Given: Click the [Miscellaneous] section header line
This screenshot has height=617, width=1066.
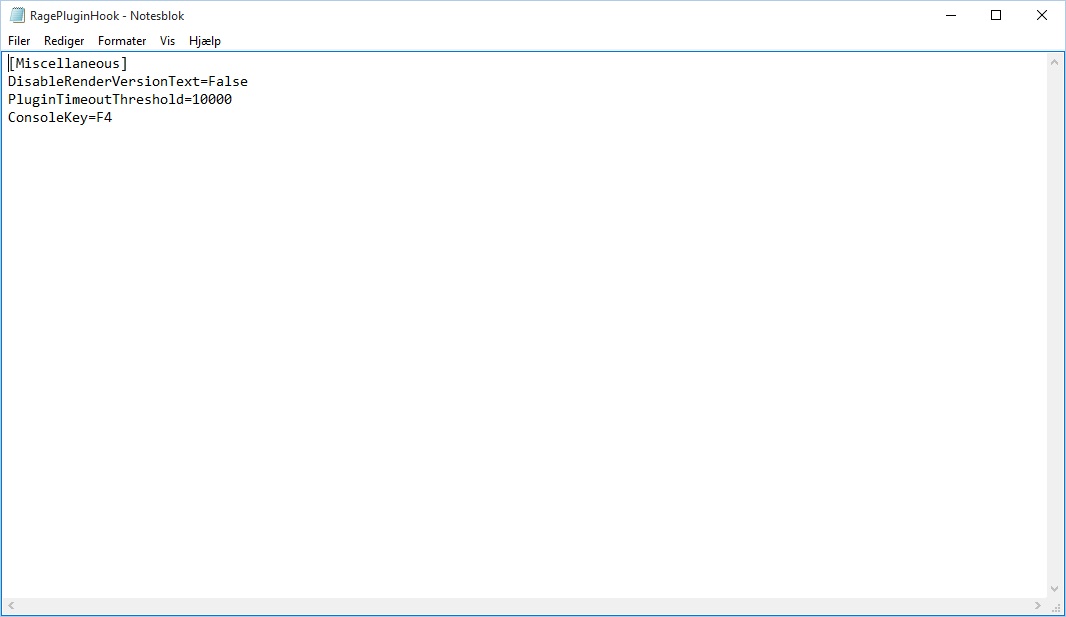Looking at the screenshot, I should (x=67, y=63).
